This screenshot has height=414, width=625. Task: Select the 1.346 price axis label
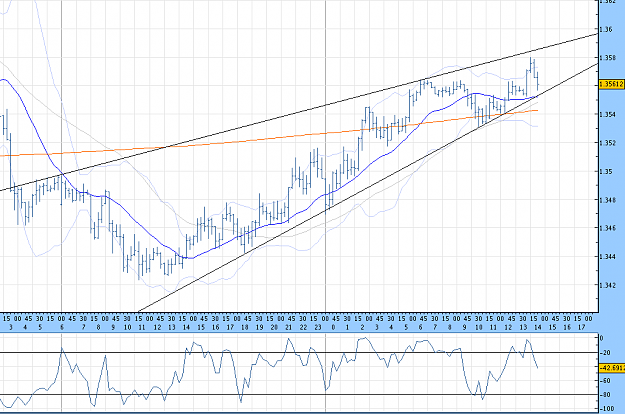[608, 228]
